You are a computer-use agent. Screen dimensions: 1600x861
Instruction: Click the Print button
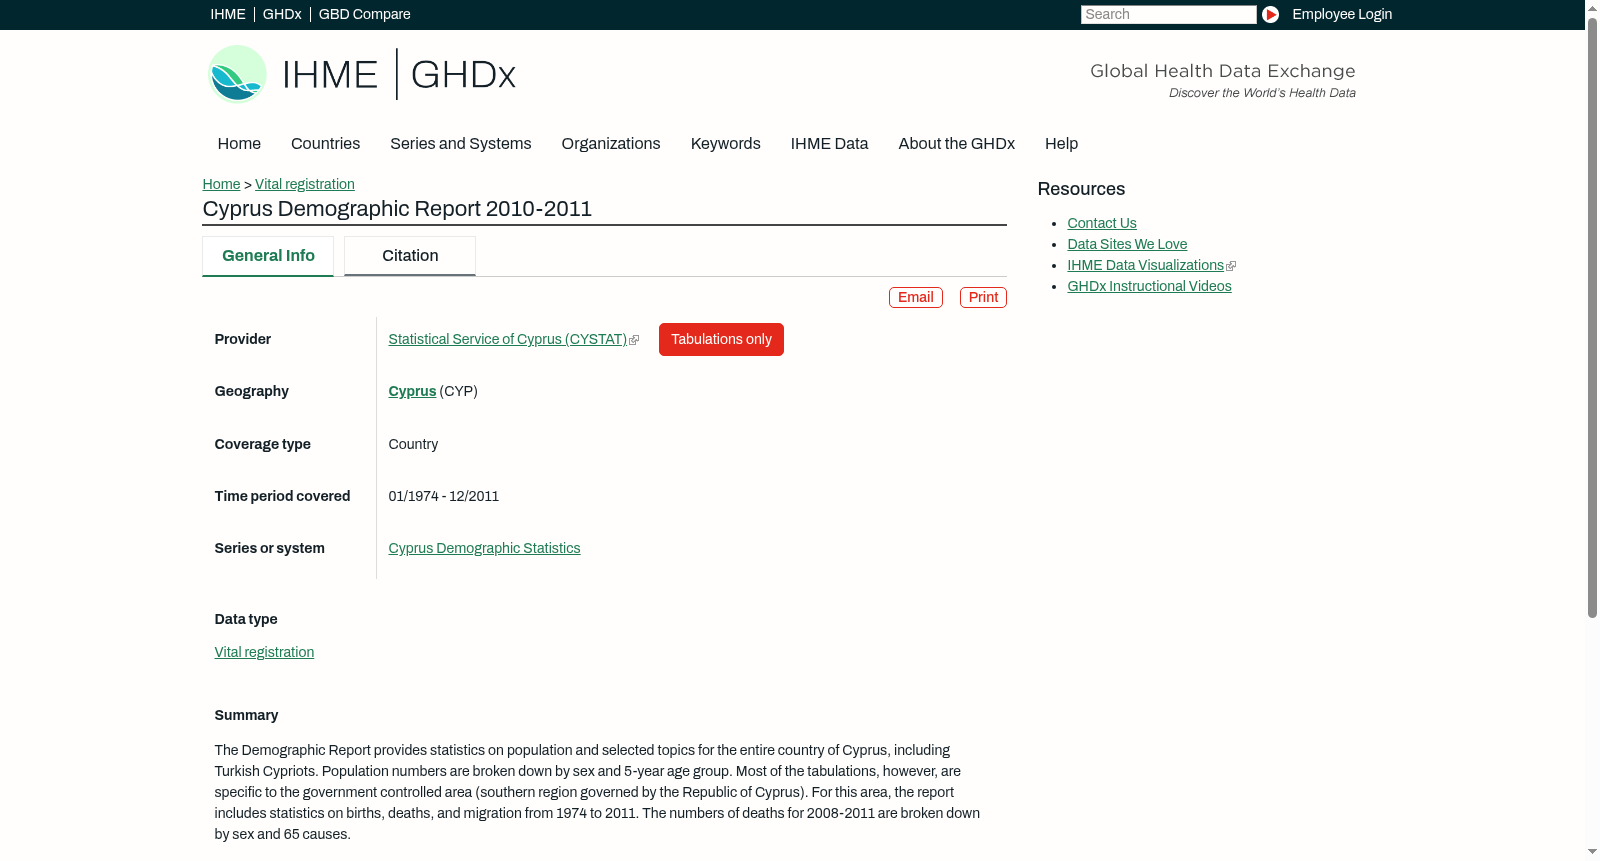[983, 297]
